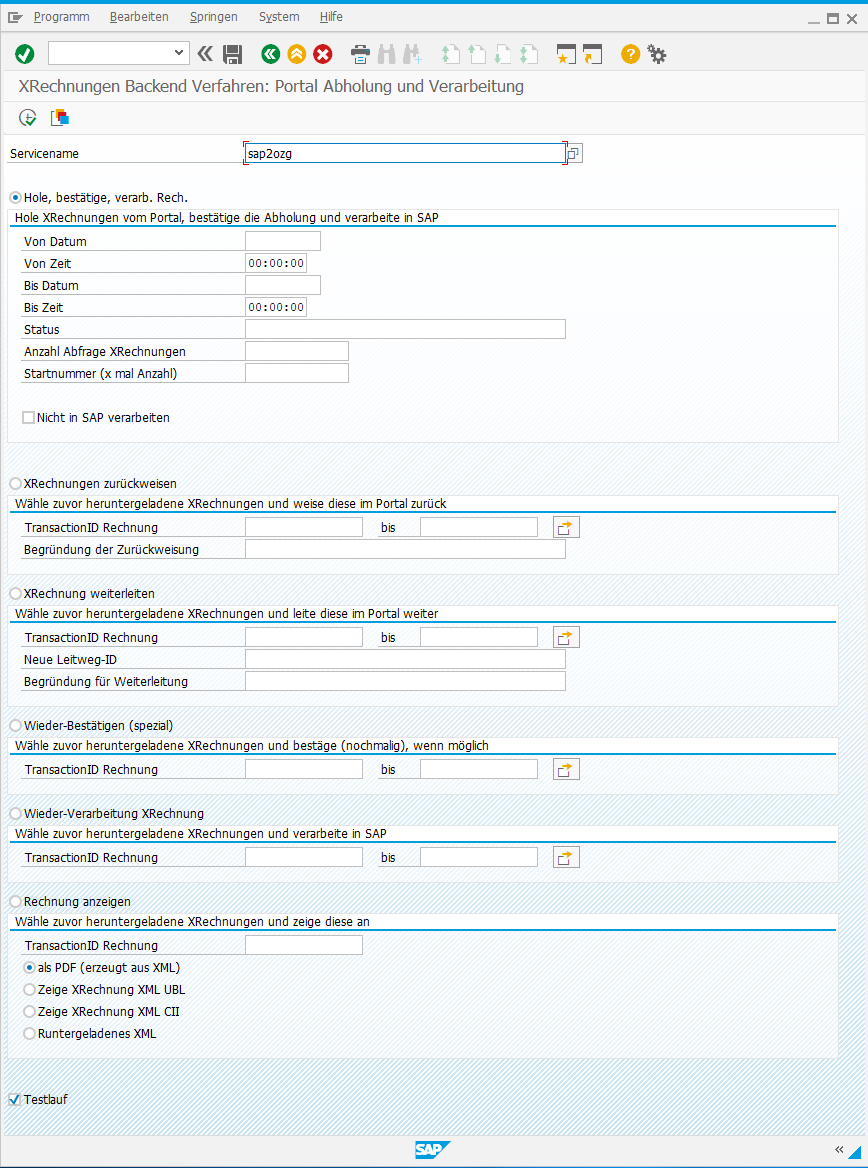Click the green Back arrow icon

[x=270, y=54]
